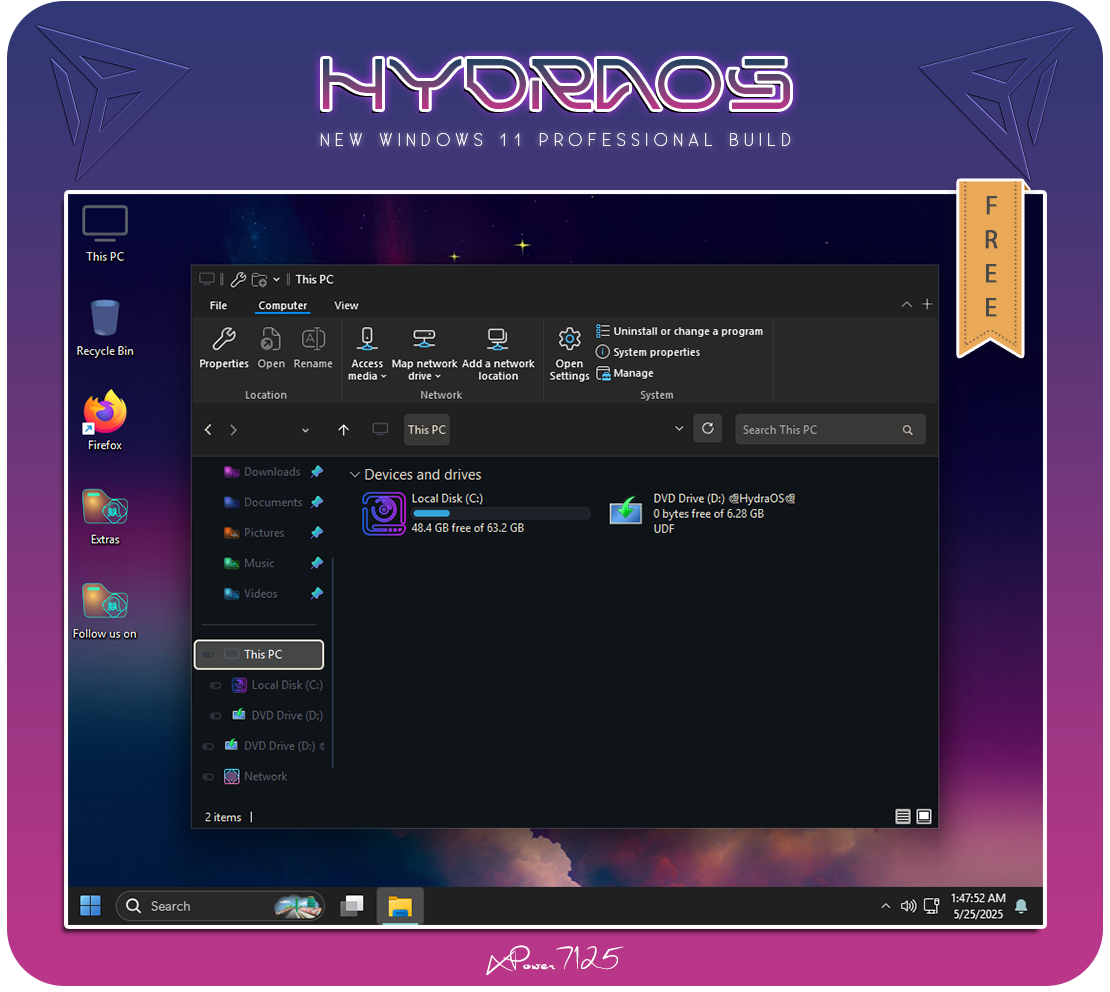Collapse the ribbon with the chevron

point(906,304)
